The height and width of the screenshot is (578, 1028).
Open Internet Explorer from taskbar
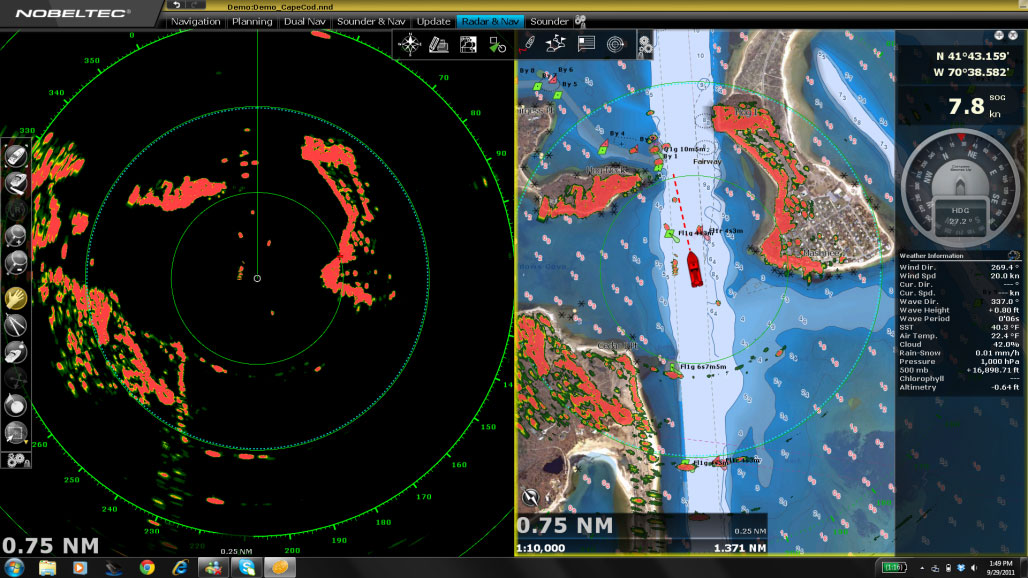(x=180, y=568)
